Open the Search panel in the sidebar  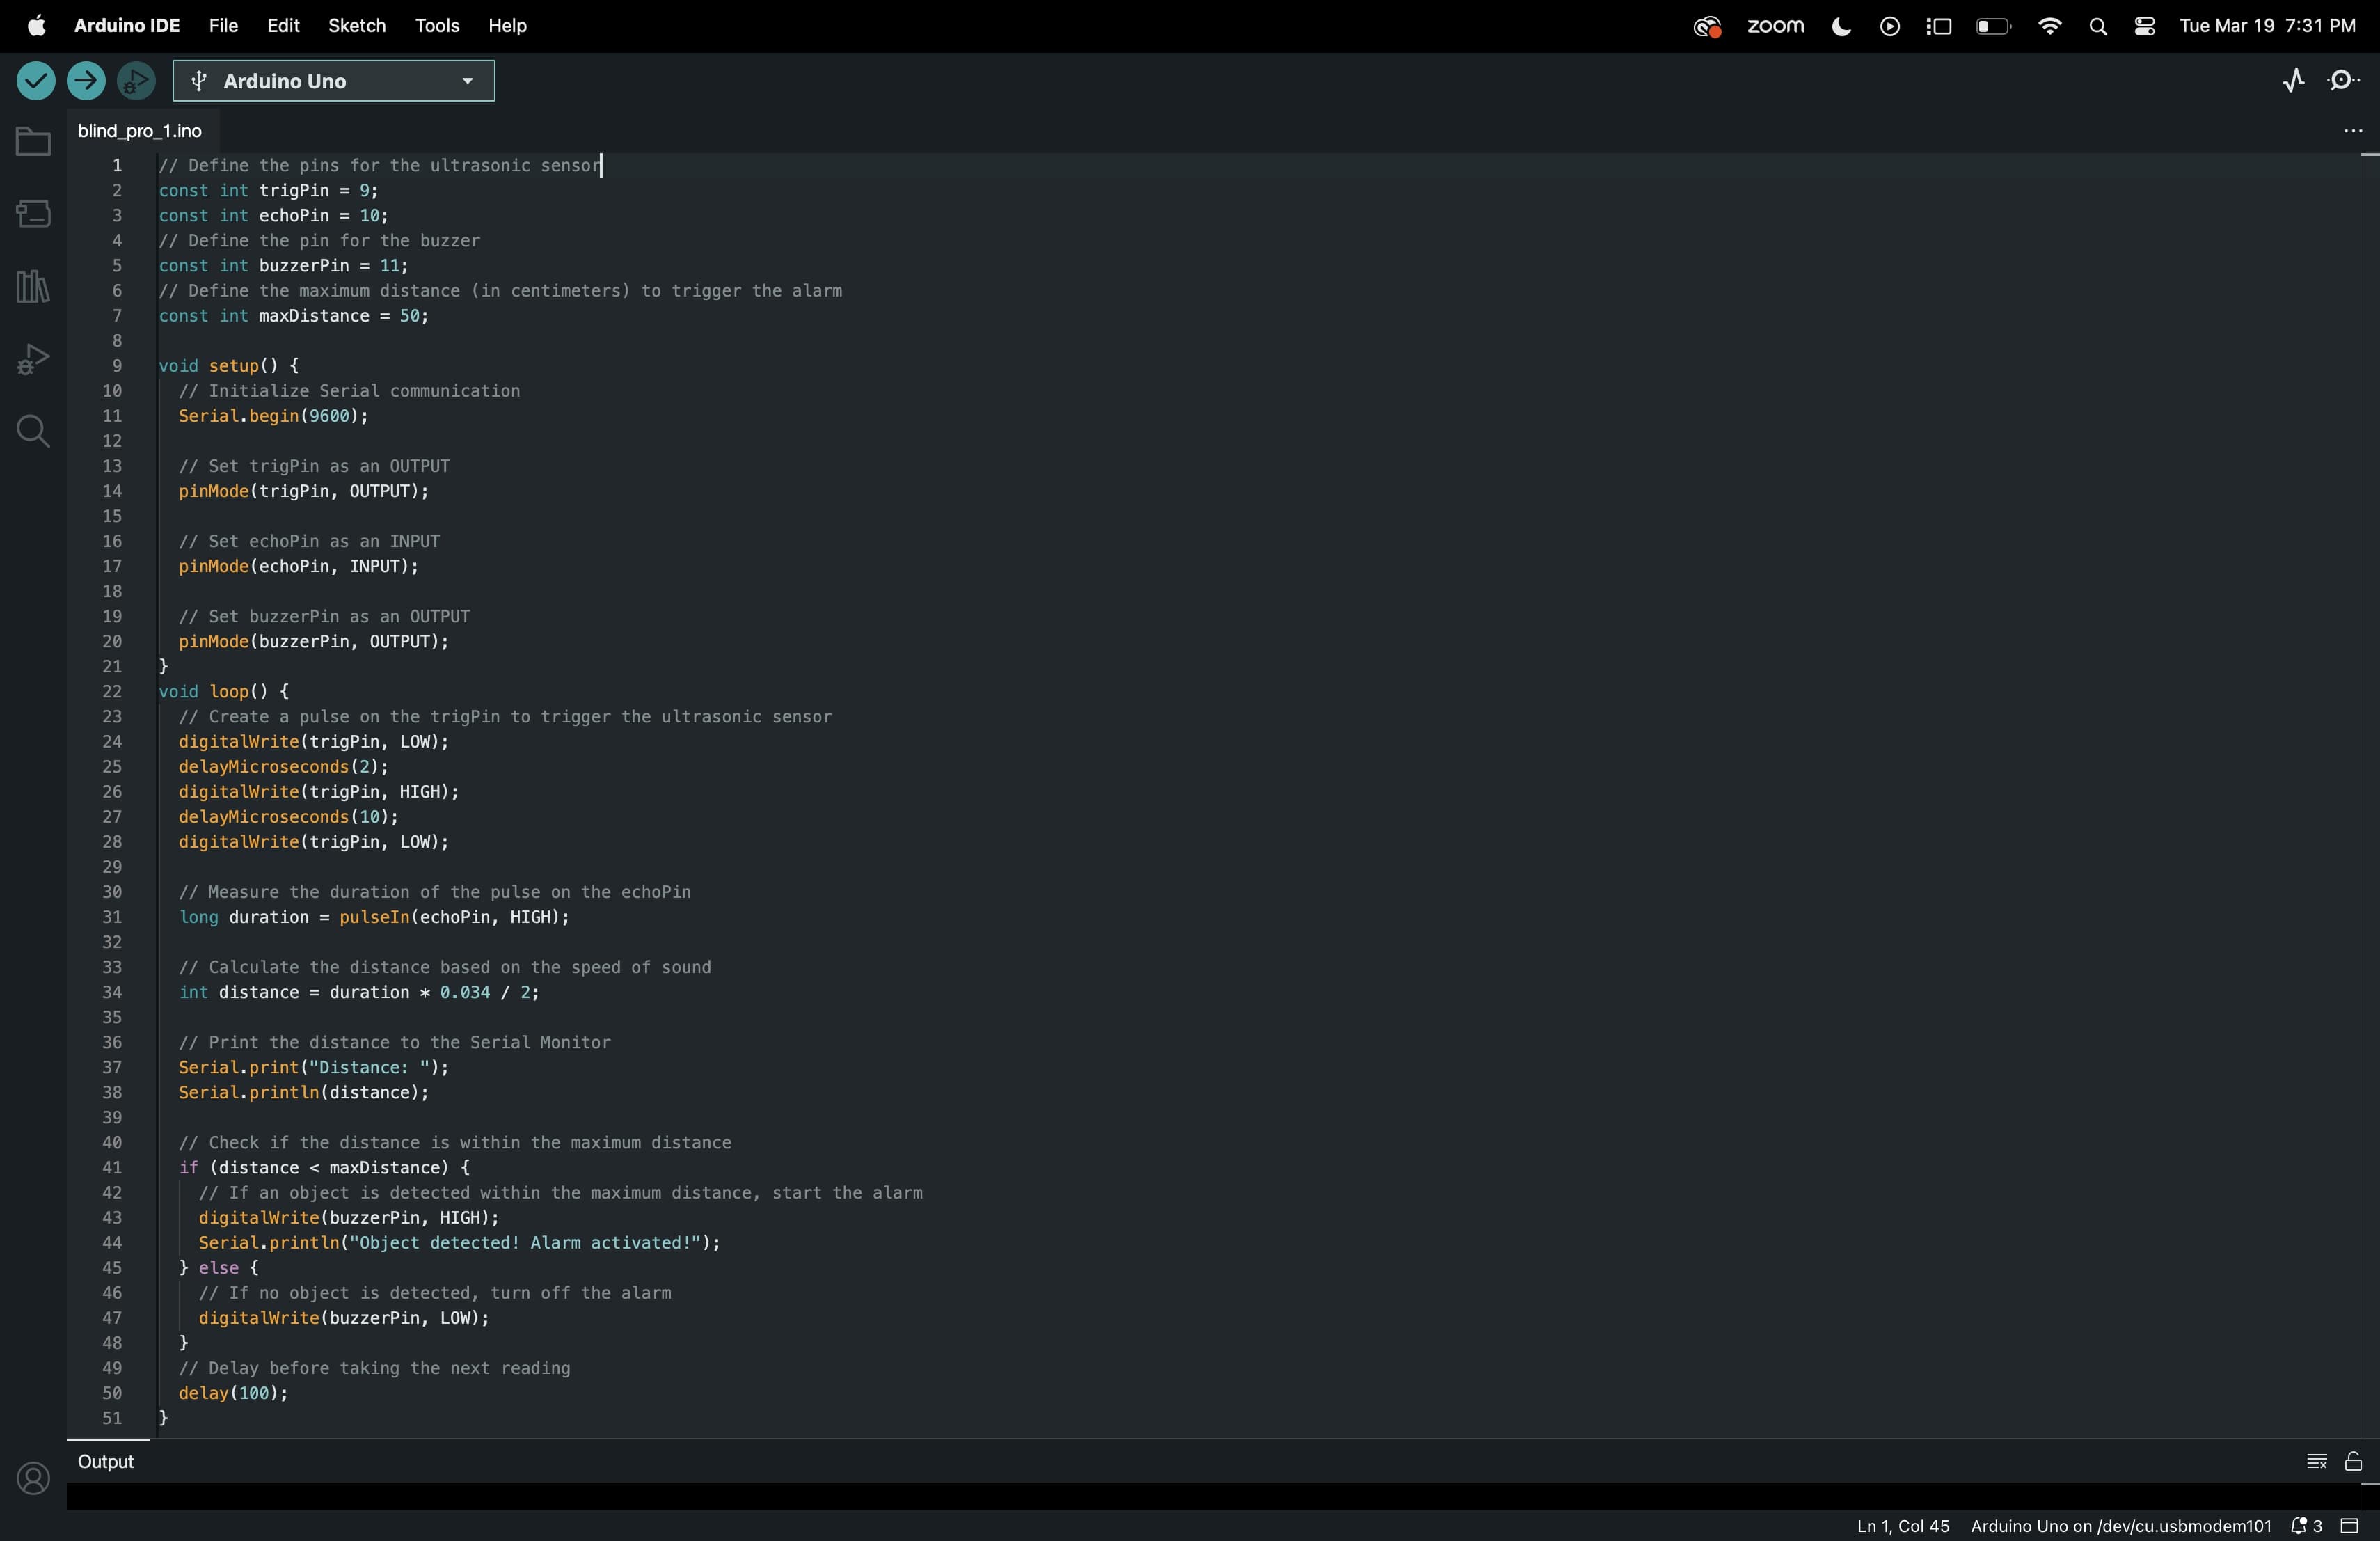tap(33, 432)
